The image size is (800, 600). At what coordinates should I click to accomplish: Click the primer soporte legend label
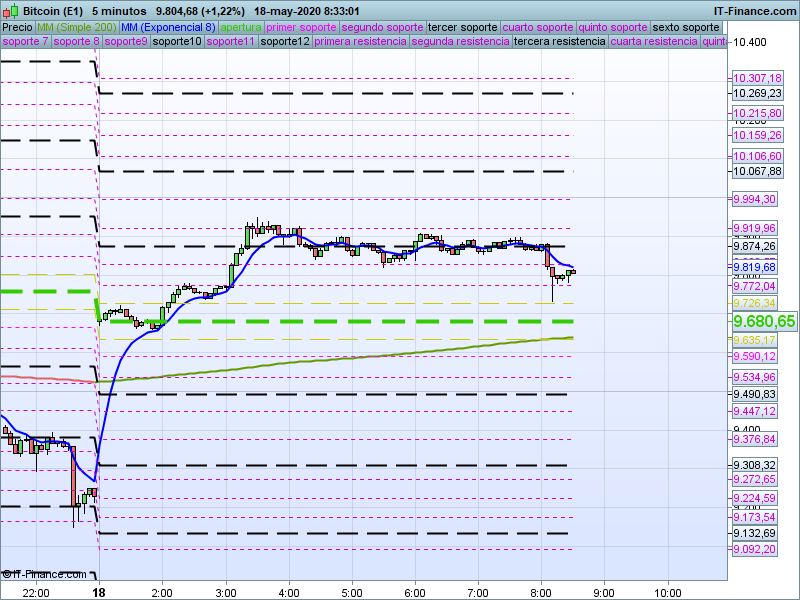301,27
